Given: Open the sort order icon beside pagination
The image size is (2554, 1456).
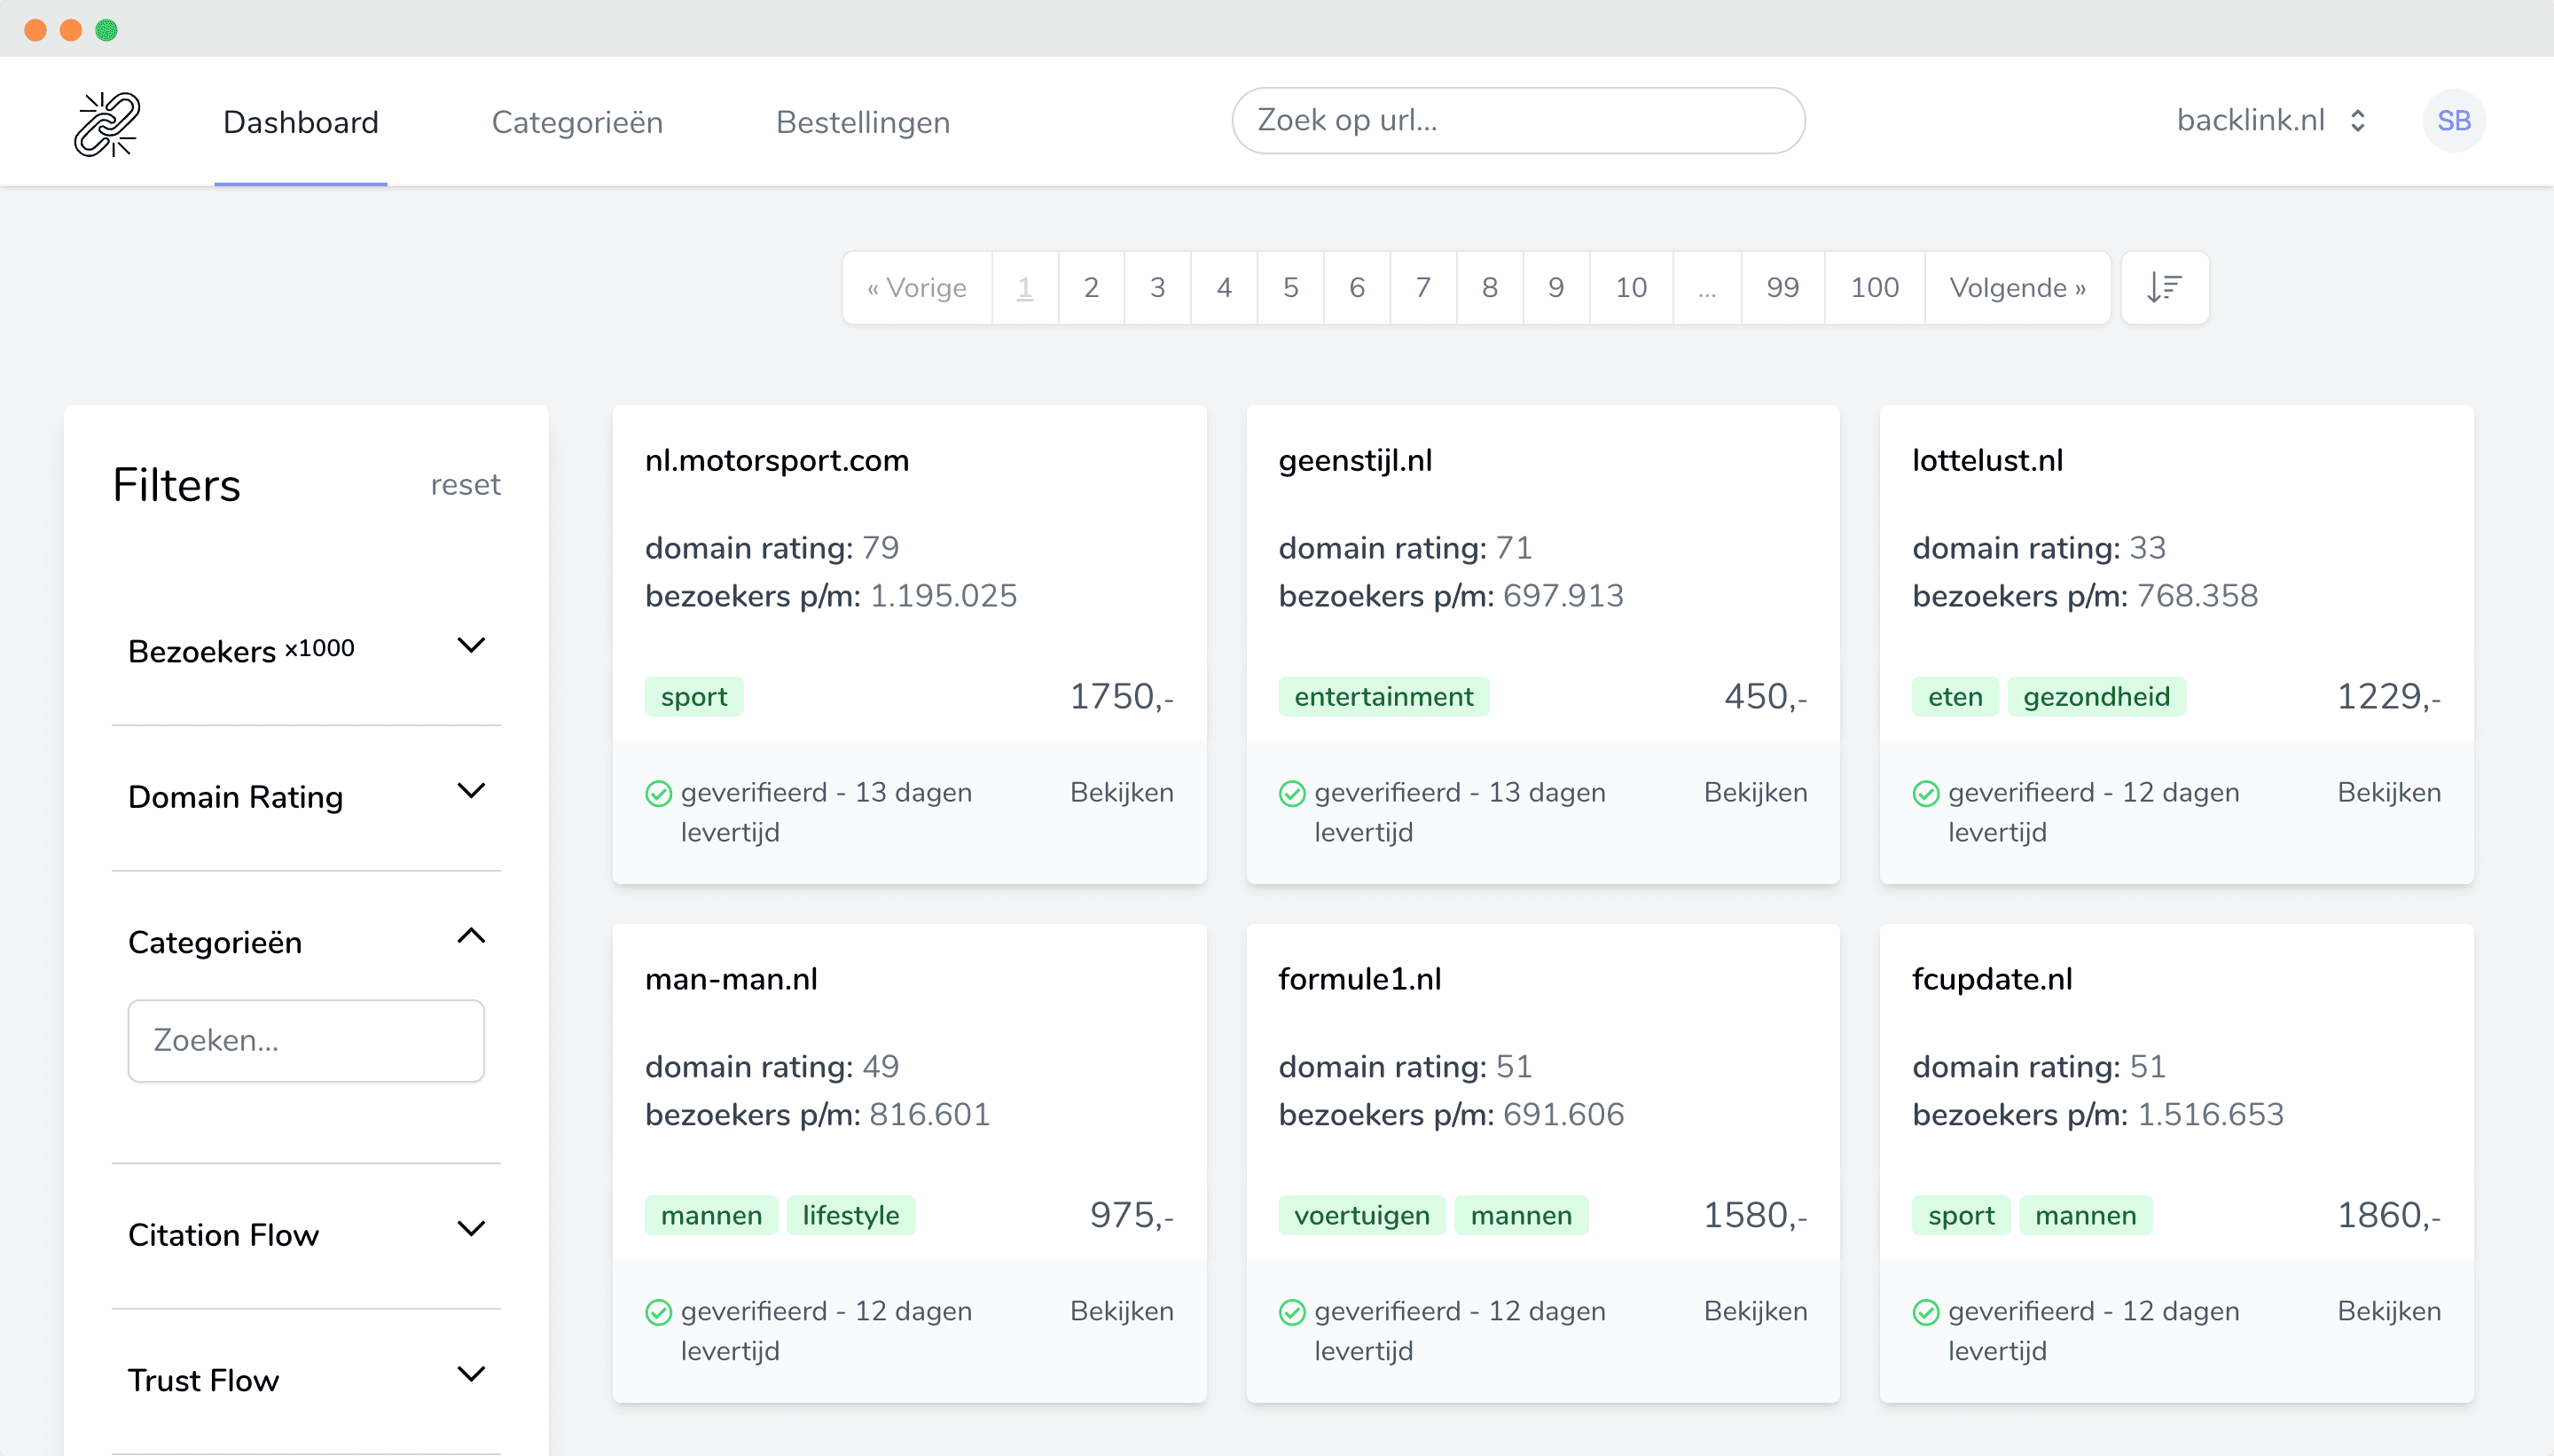Looking at the screenshot, I should [2164, 287].
